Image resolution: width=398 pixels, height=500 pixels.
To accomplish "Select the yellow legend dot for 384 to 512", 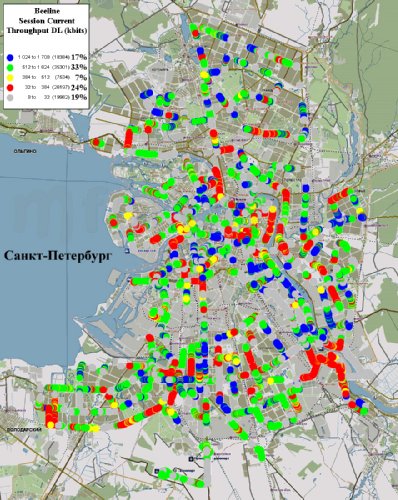I will [x=10, y=78].
